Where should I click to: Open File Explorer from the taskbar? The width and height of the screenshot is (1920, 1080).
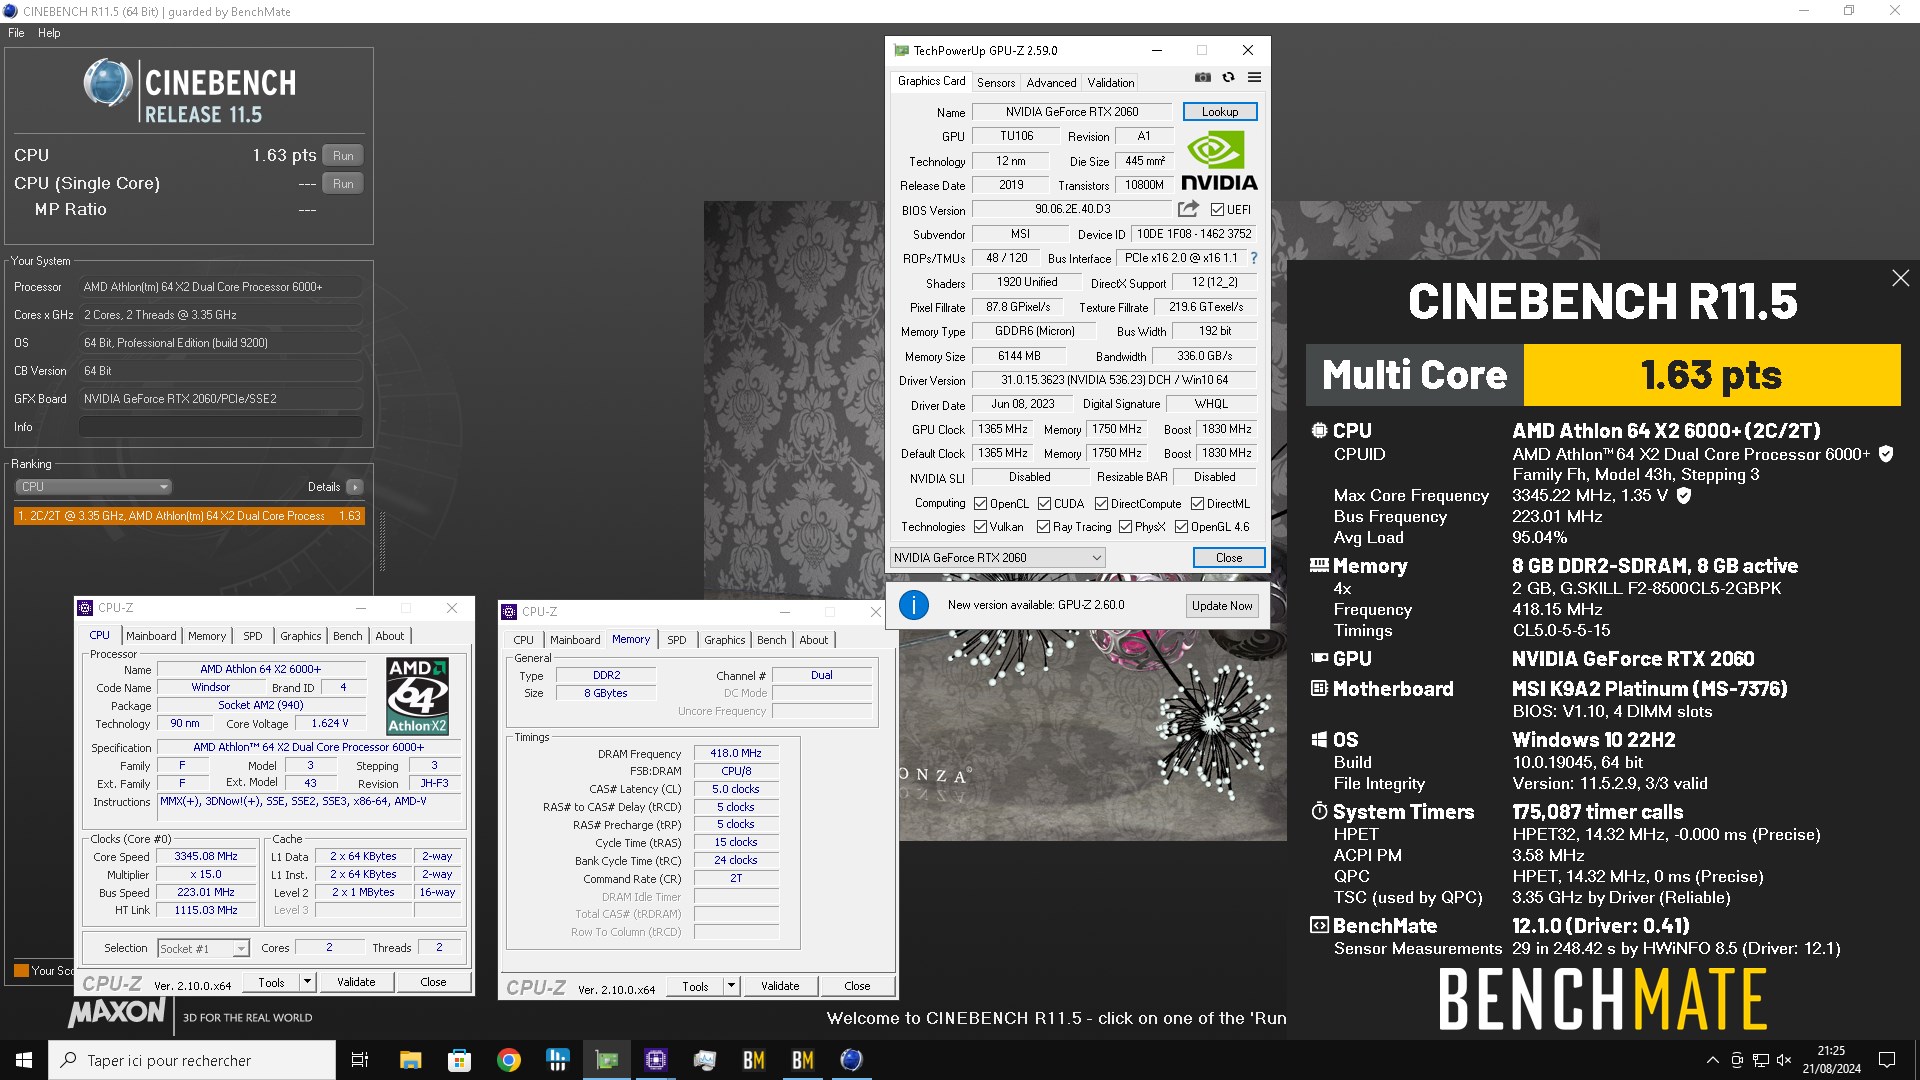tap(410, 1060)
